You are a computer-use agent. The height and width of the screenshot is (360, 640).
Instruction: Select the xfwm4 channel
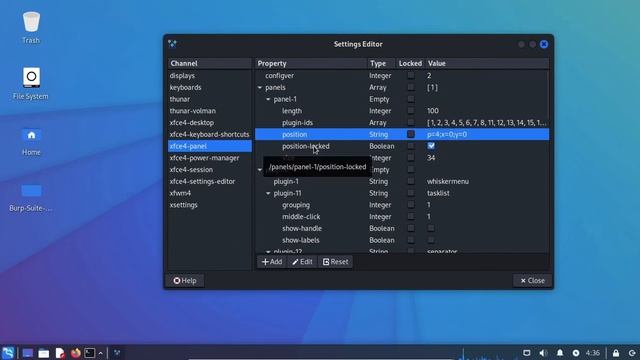pos(210,193)
